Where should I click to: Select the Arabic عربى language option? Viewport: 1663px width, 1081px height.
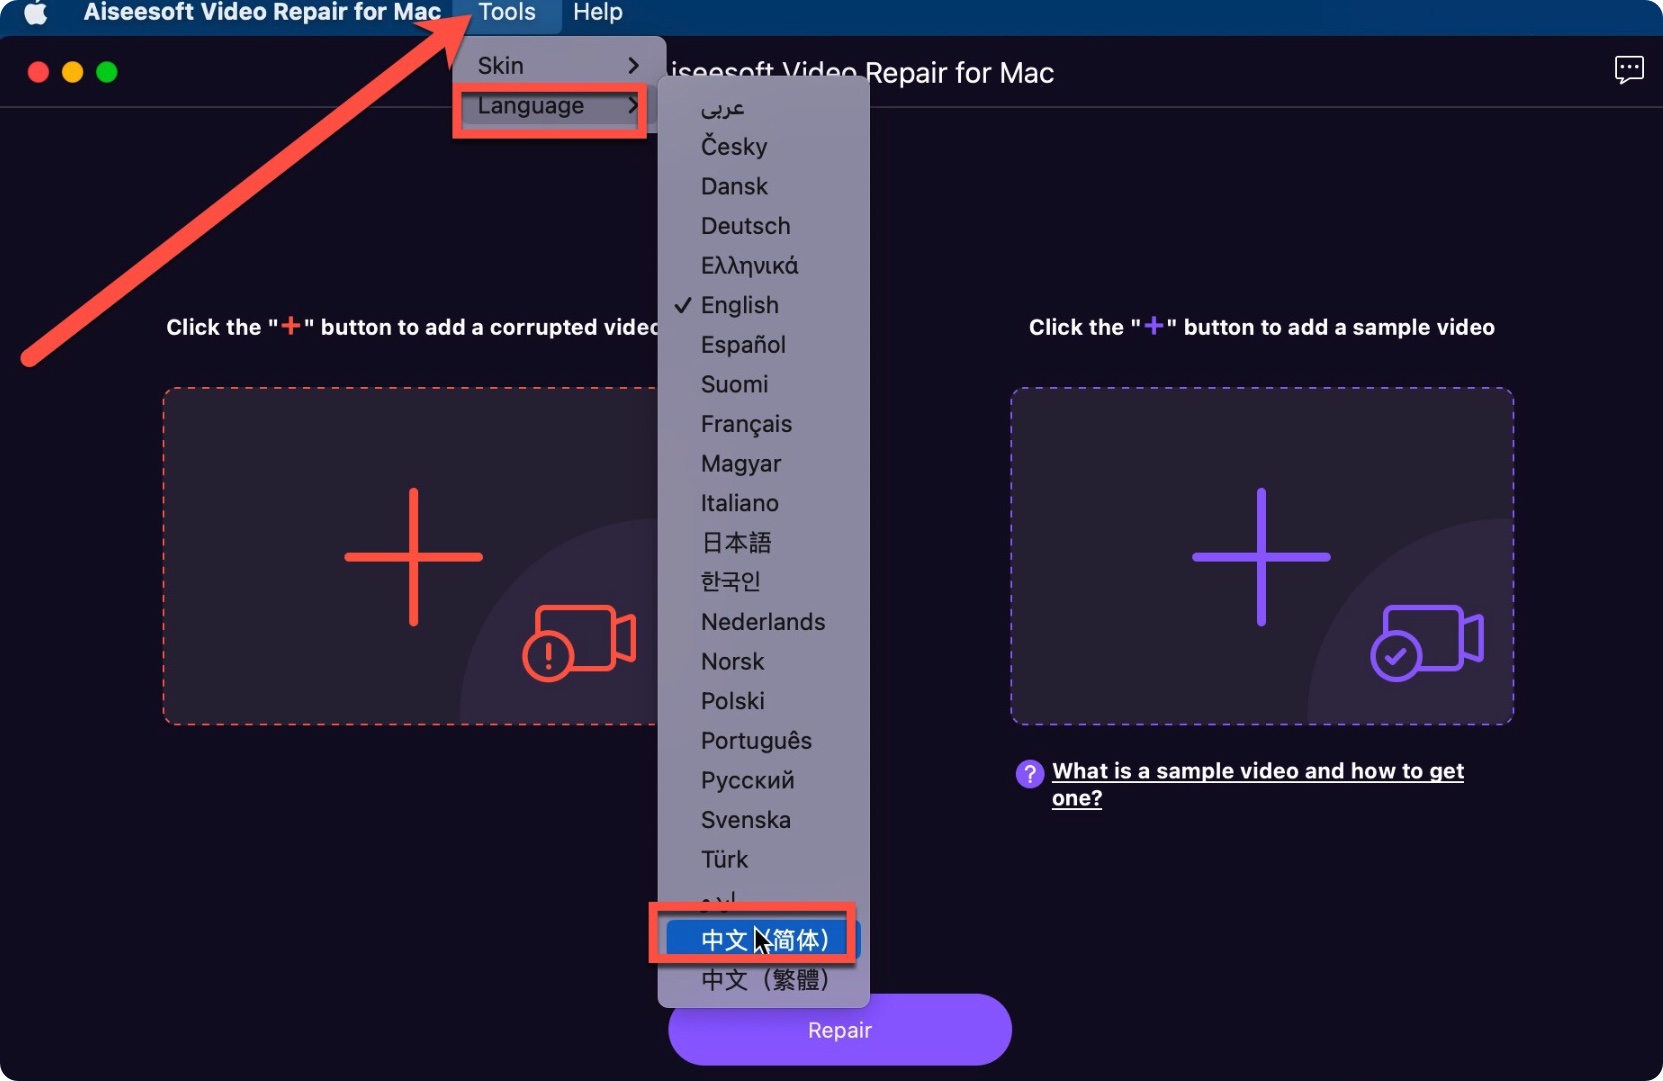tap(763, 108)
